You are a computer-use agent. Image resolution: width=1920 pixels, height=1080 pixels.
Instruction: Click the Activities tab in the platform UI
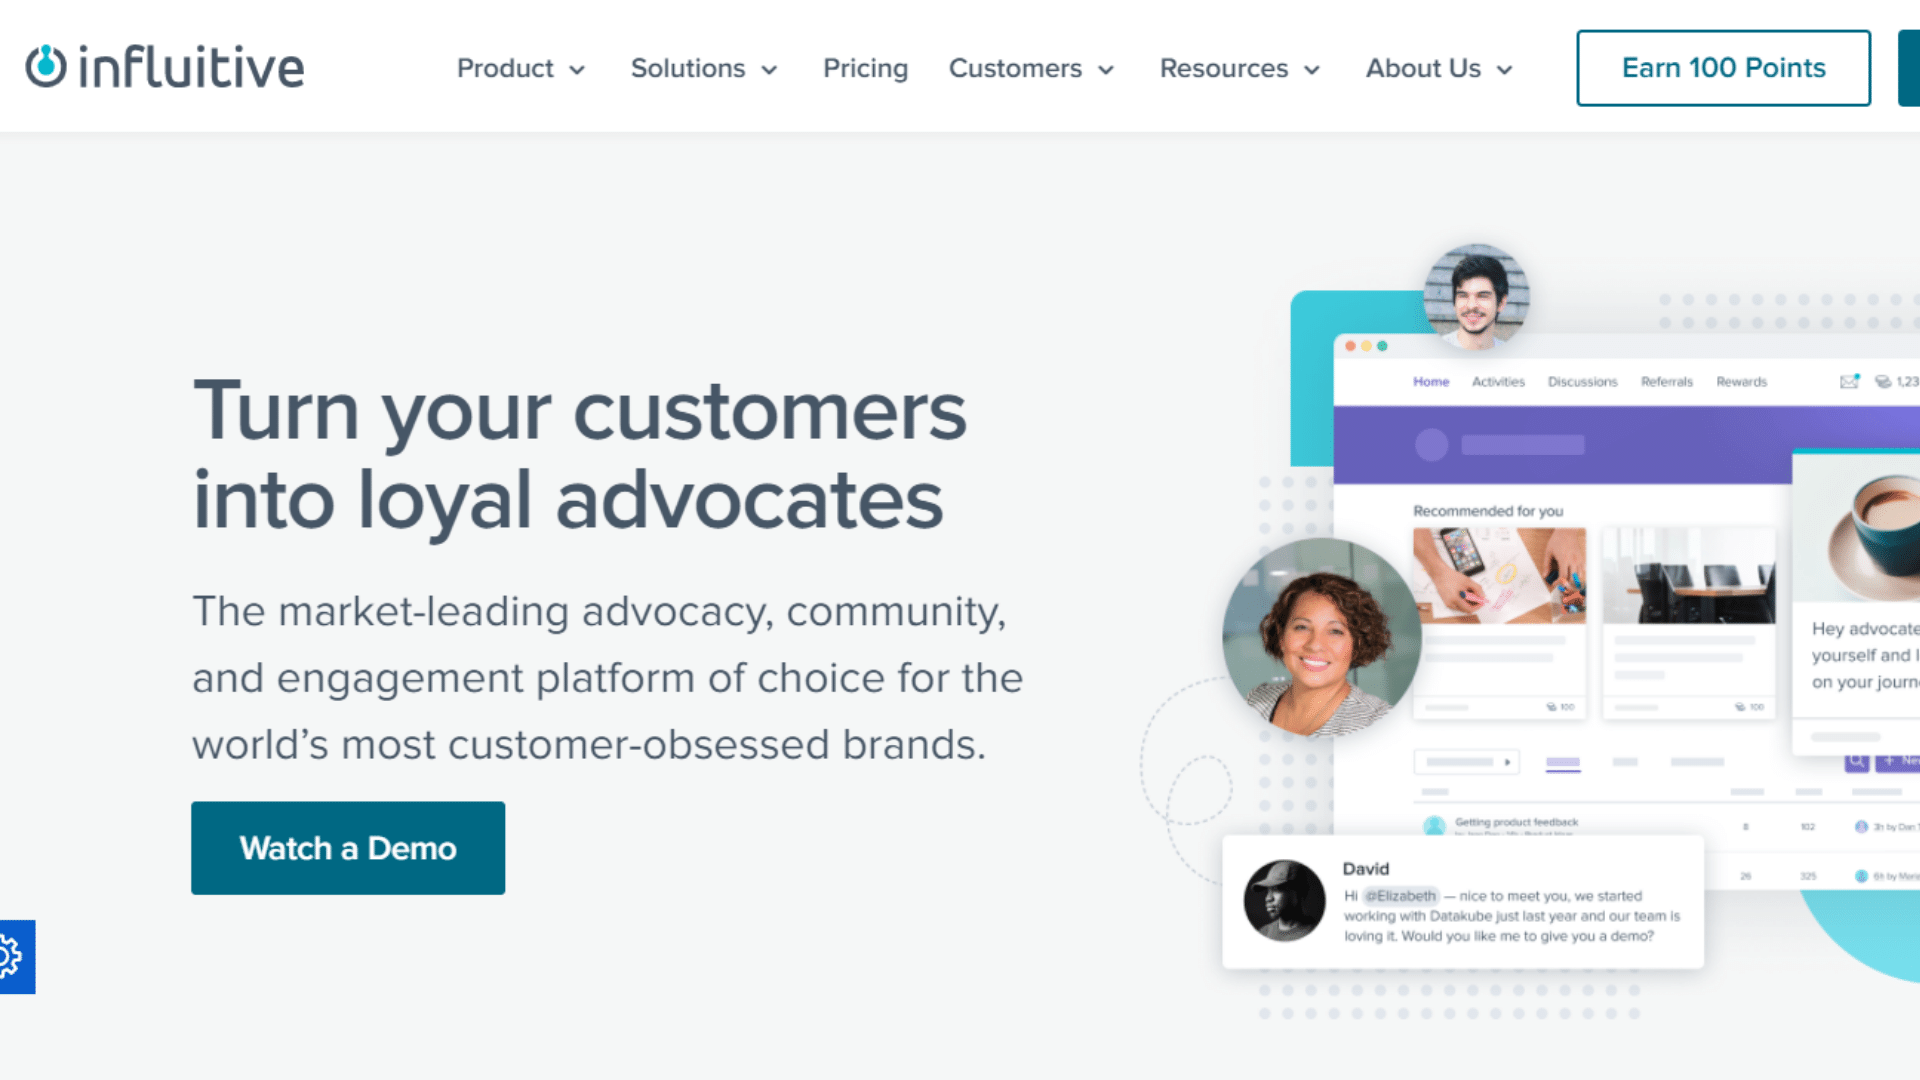1498,381
